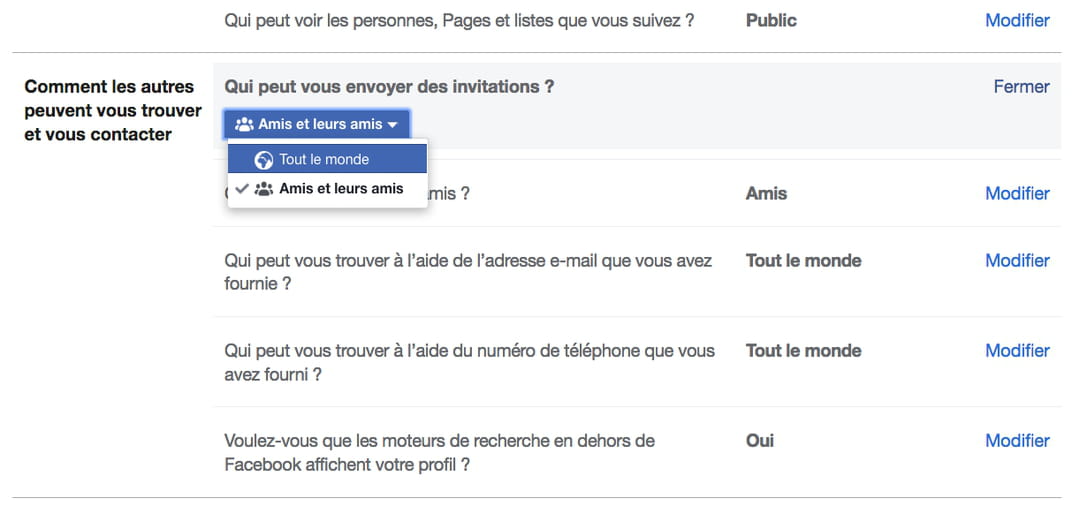This screenshot has height=506, width=1080.
Task: Close the invitations setting with Fermer
Action: point(1021,87)
